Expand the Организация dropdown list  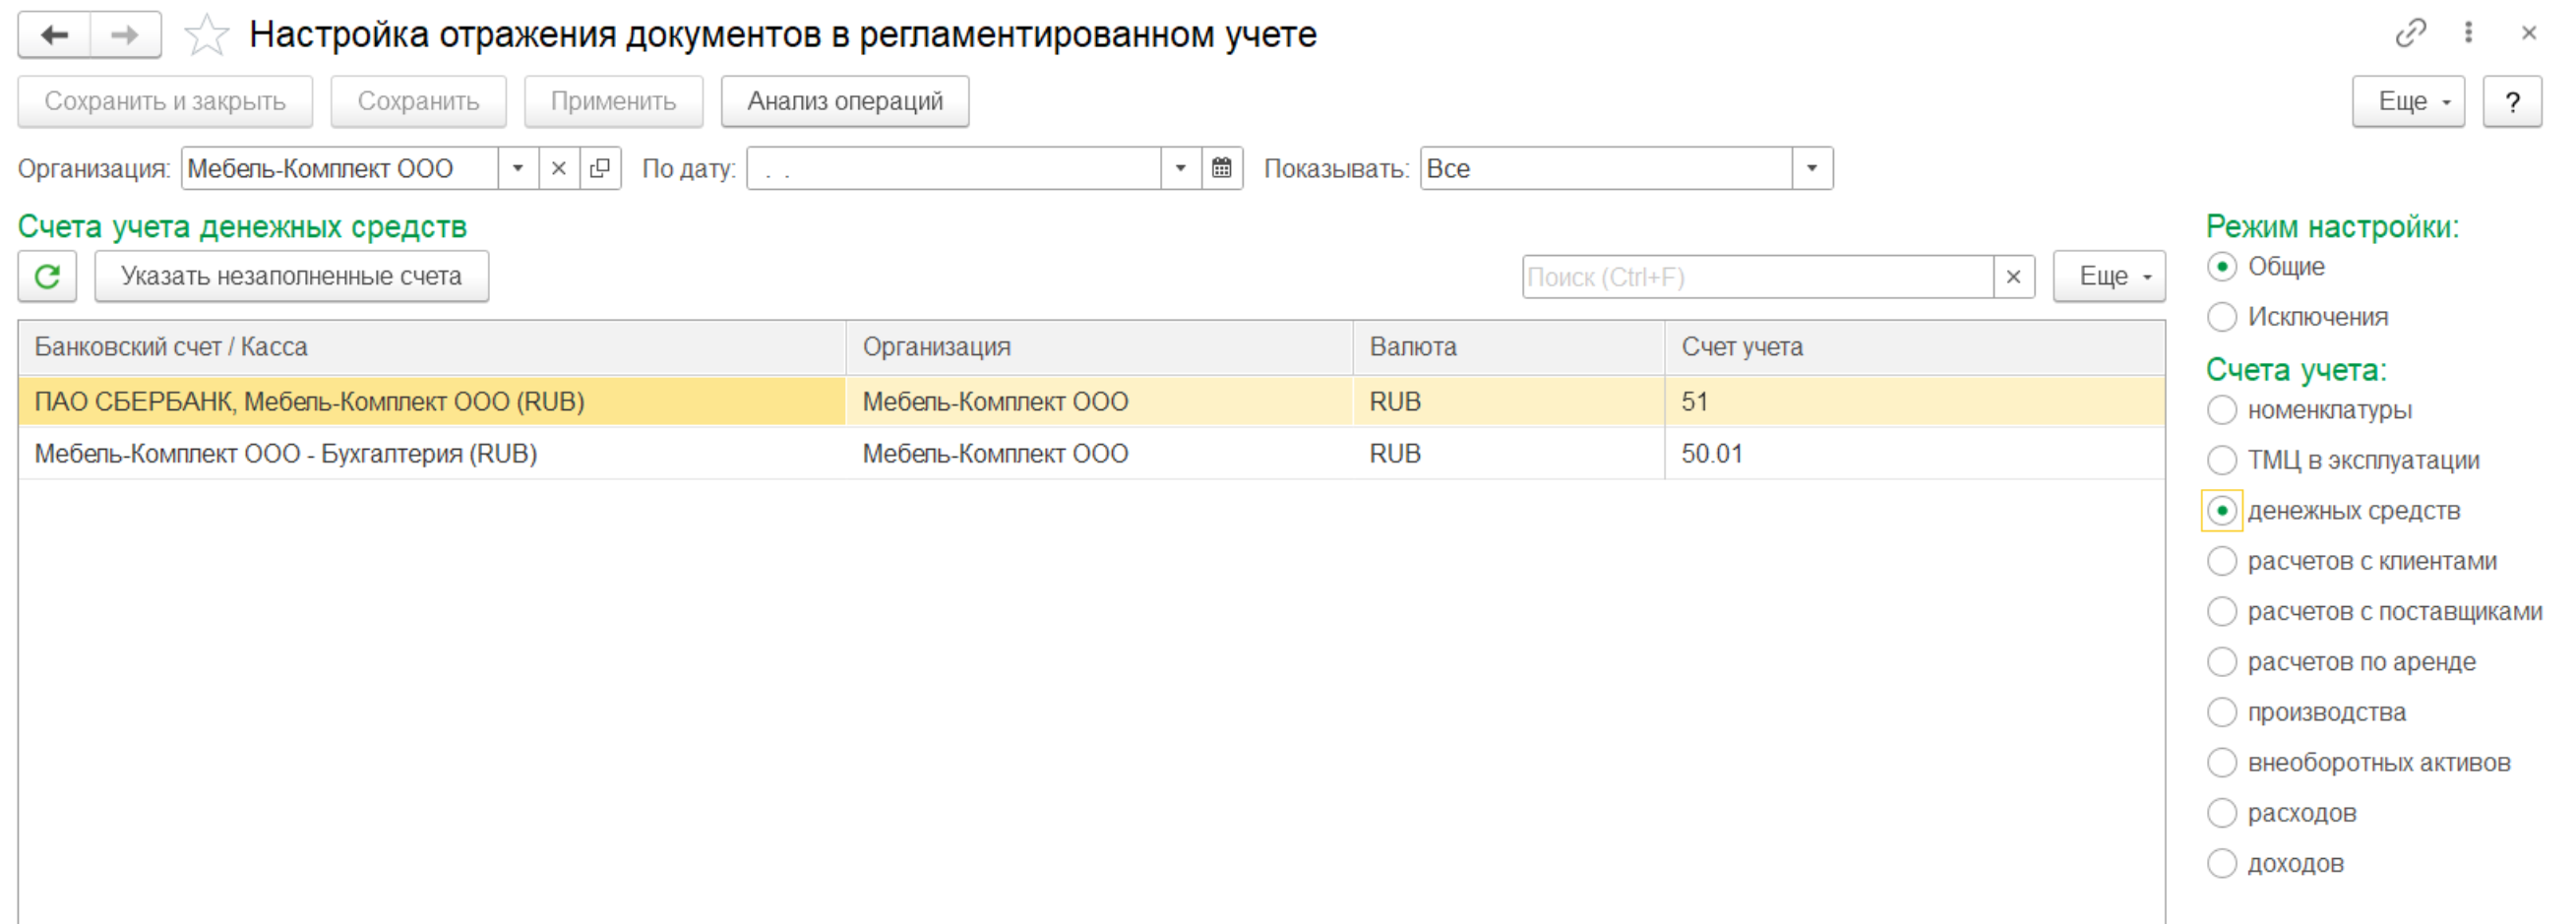click(518, 168)
